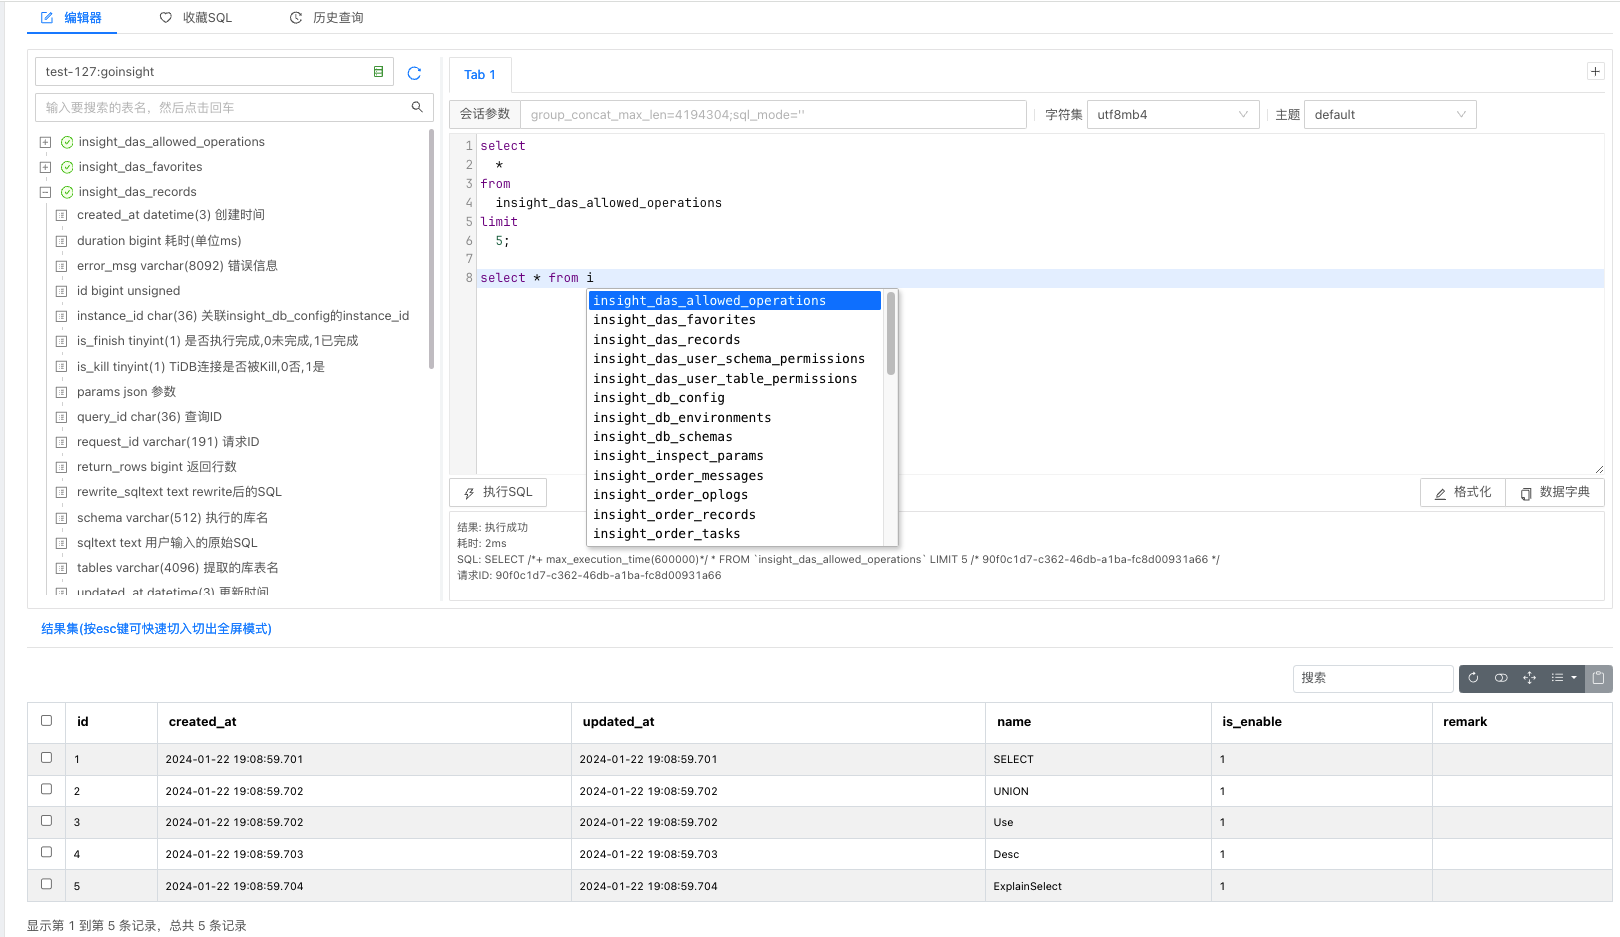The width and height of the screenshot is (1620, 937).
Task: Click the autocomplete popup scrollbar
Action: (x=891, y=334)
